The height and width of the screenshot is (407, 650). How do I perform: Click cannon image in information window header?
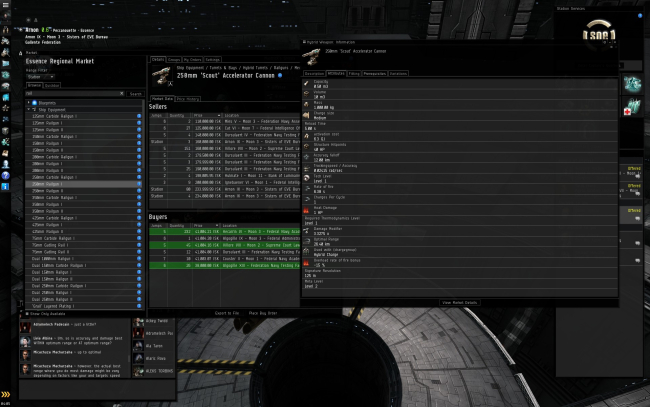tap(312, 56)
